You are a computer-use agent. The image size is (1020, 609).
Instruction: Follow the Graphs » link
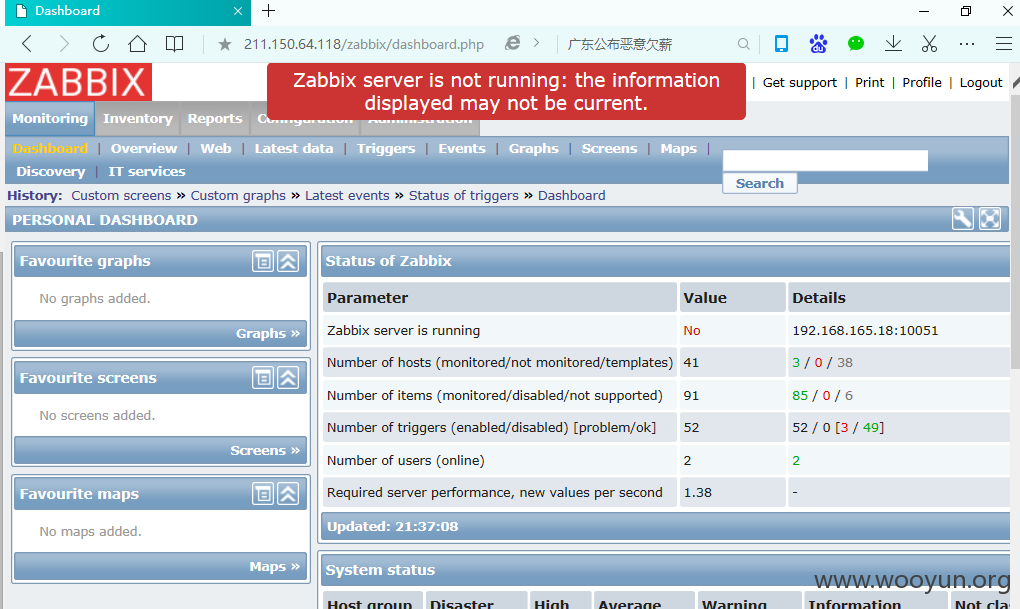(x=268, y=333)
